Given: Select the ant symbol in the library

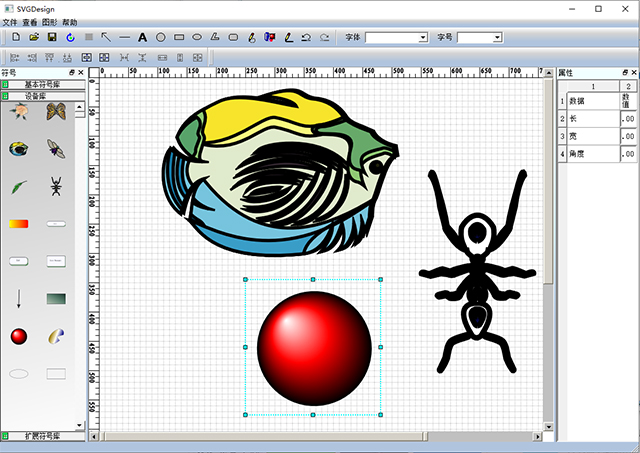Looking at the screenshot, I should (56, 186).
